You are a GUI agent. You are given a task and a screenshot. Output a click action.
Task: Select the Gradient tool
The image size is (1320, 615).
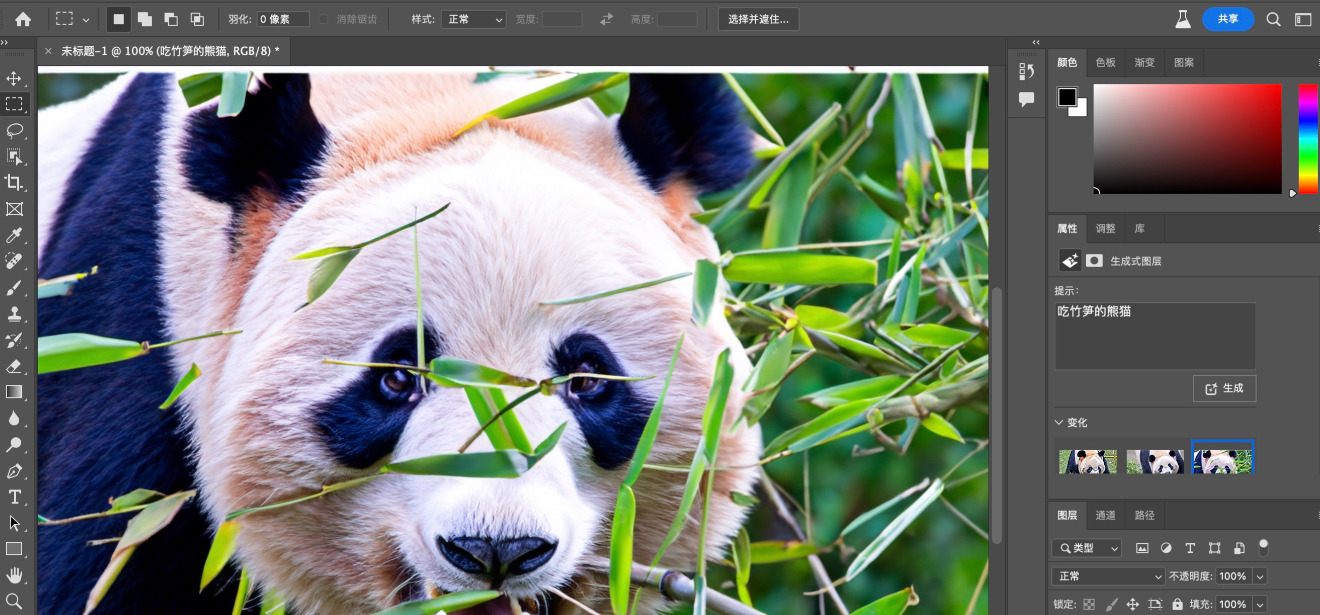(x=14, y=392)
